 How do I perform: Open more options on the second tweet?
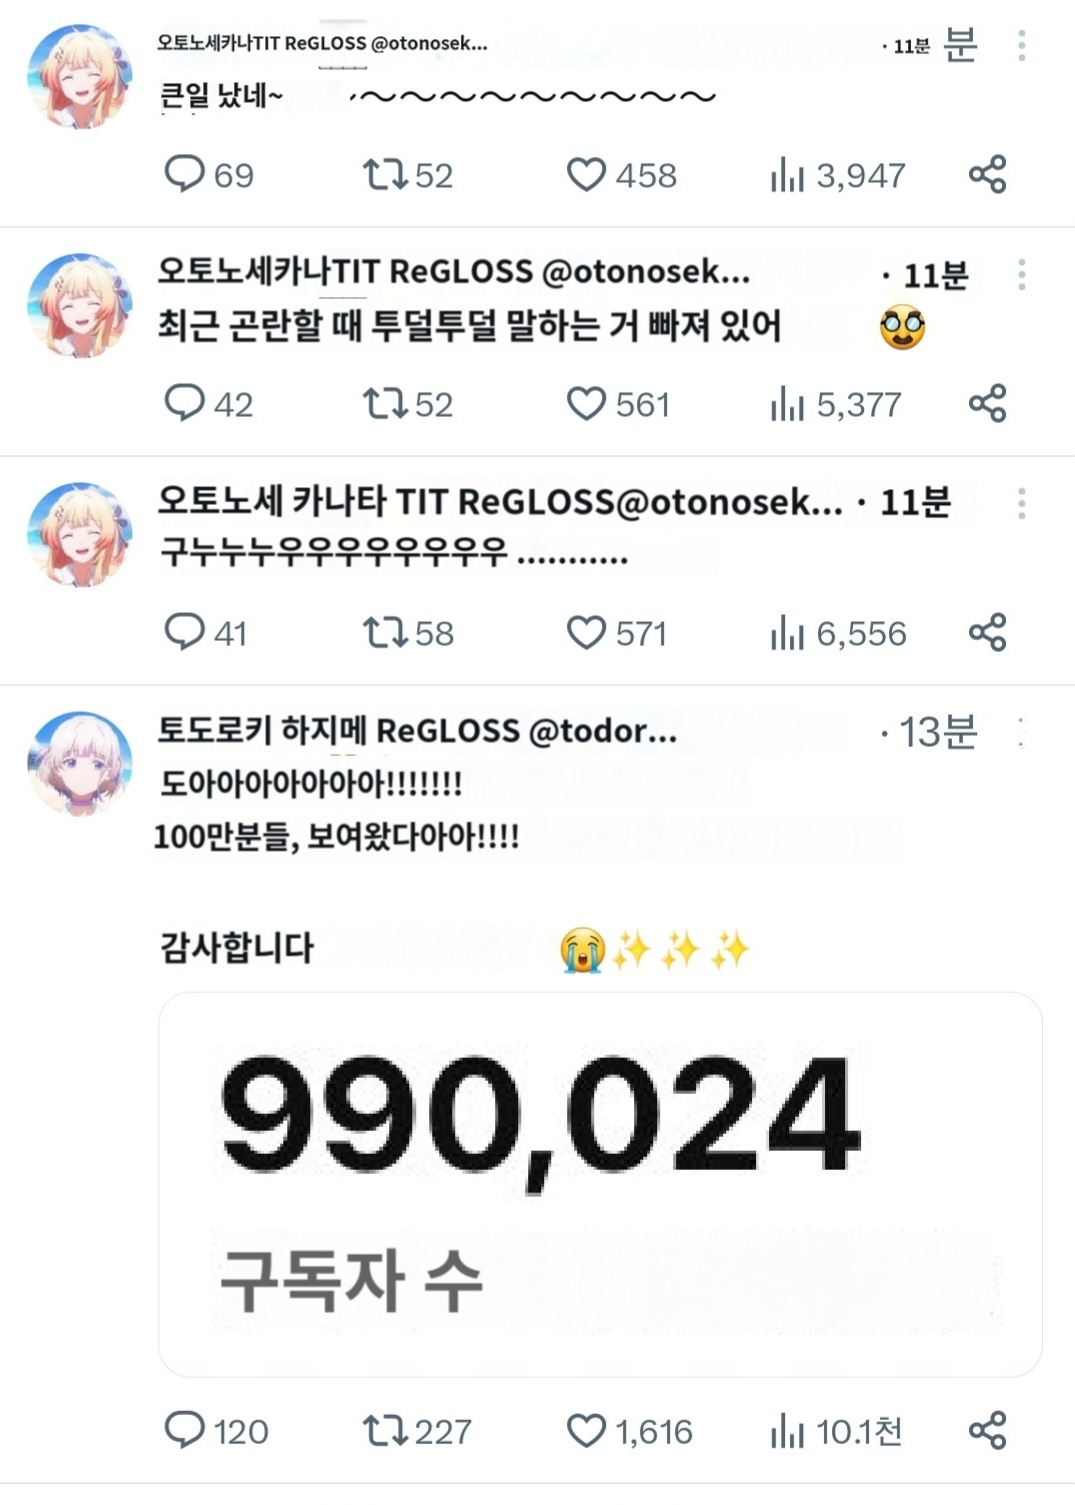[1021, 274]
